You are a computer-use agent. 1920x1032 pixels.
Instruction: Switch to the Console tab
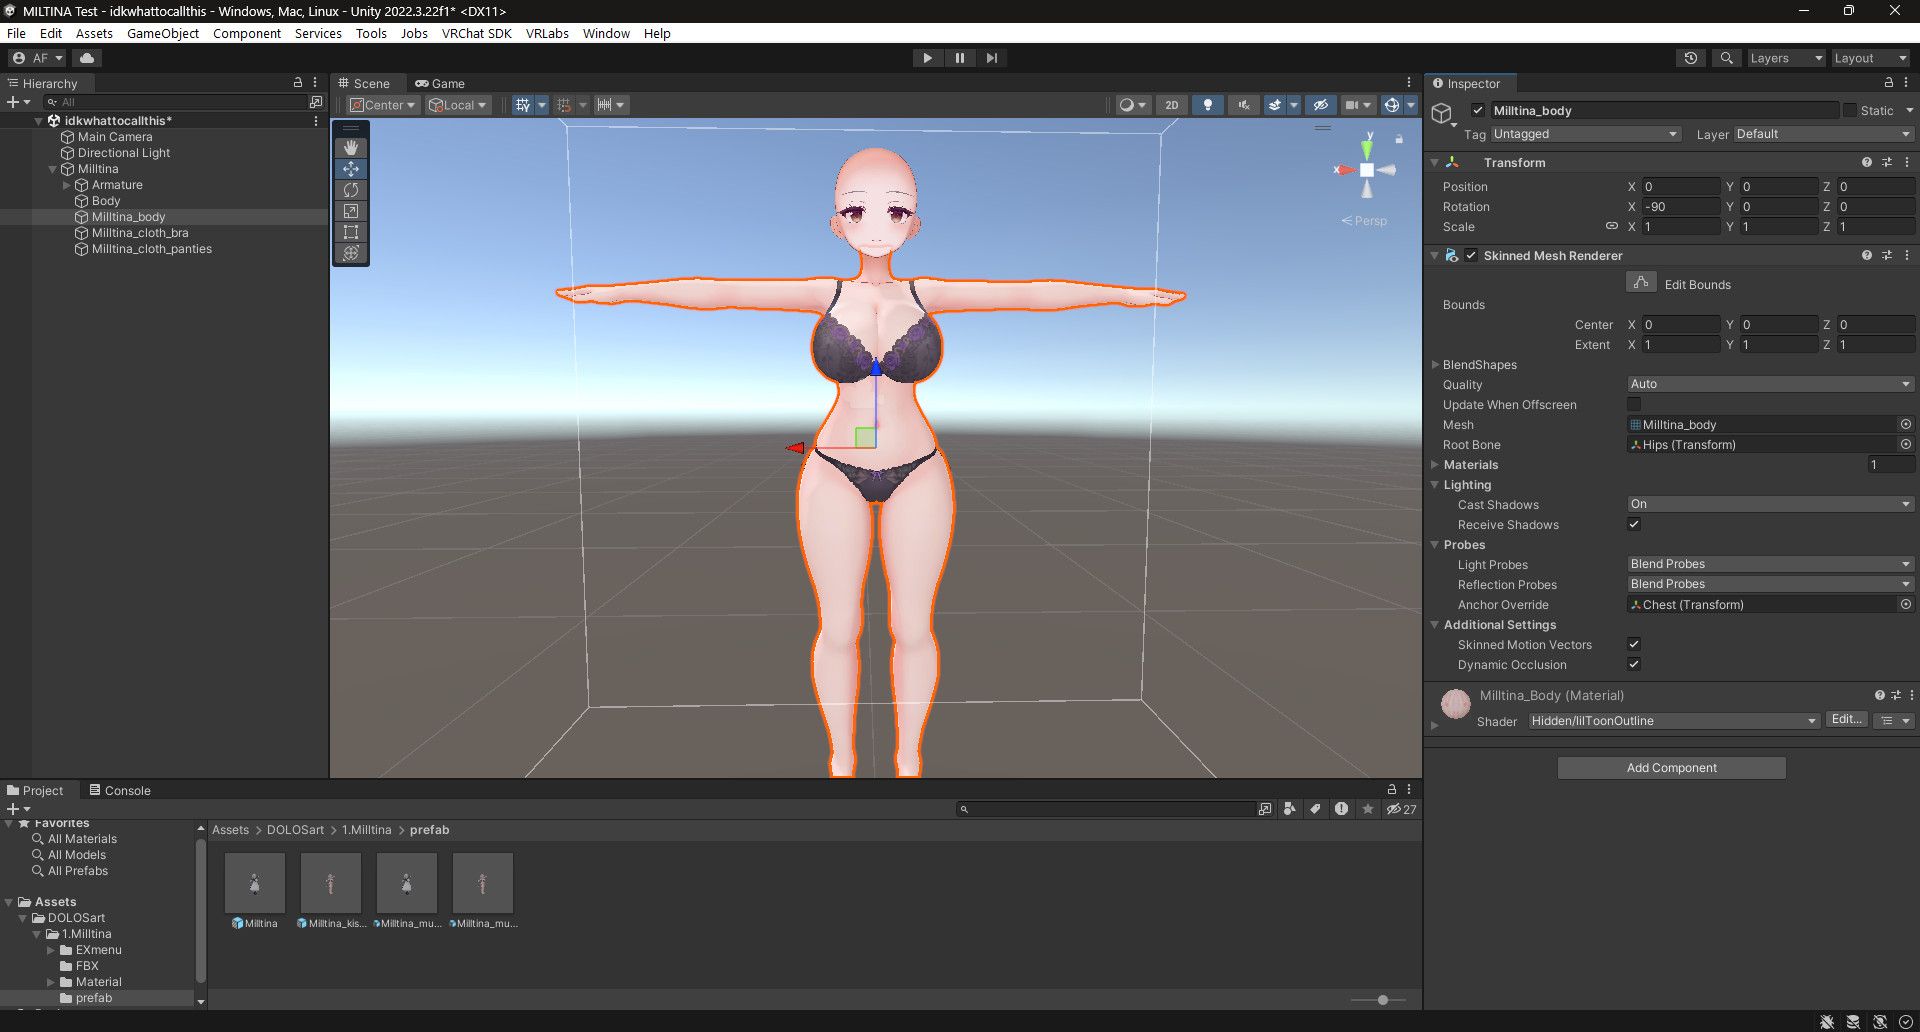tap(120, 790)
